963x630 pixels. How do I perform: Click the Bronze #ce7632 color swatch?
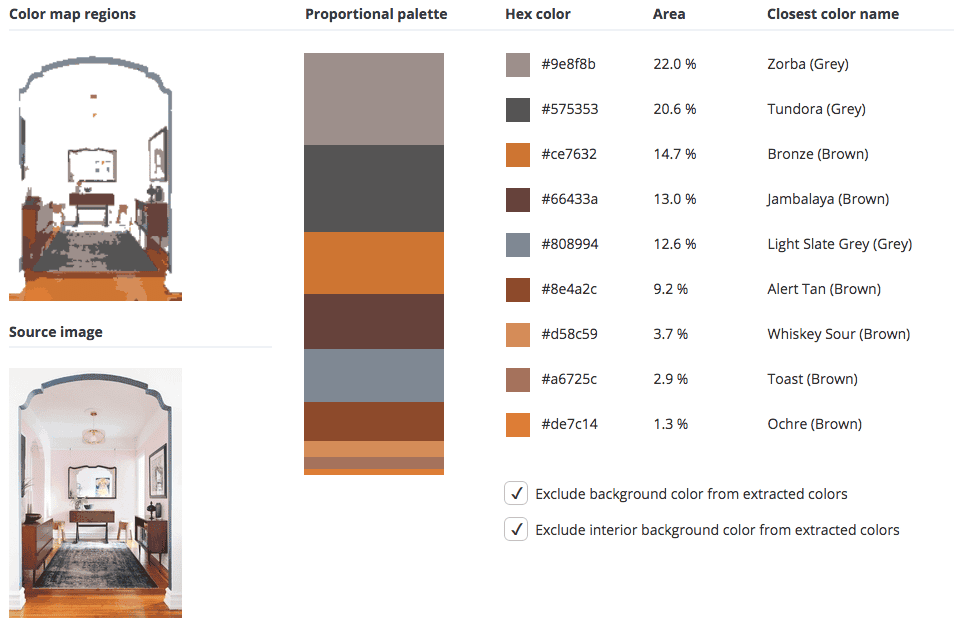point(517,155)
